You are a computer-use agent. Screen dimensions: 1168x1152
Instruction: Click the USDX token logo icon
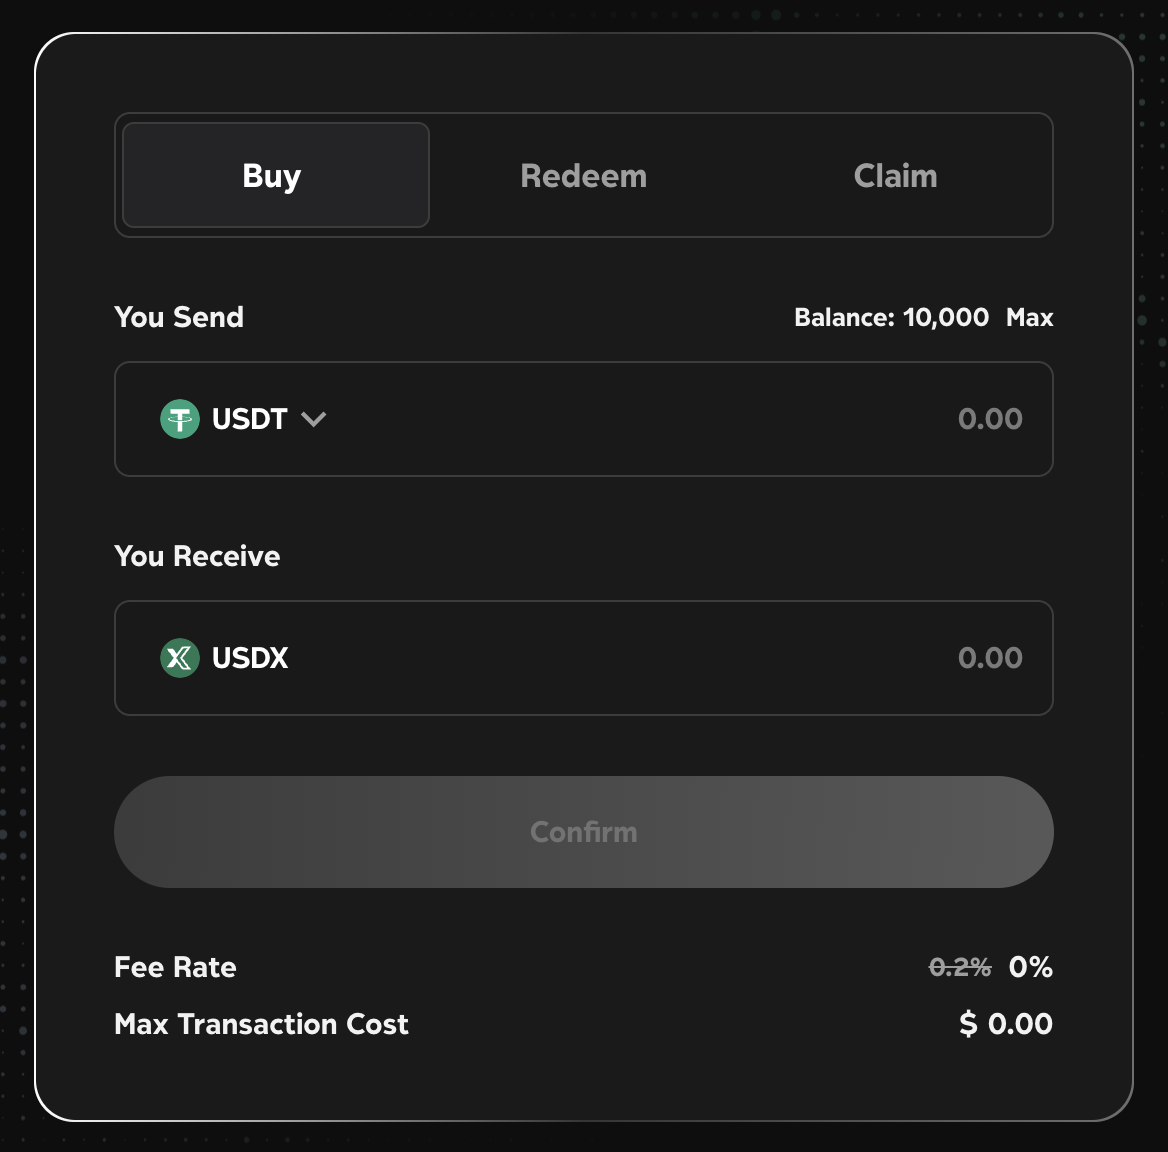tap(180, 658)
